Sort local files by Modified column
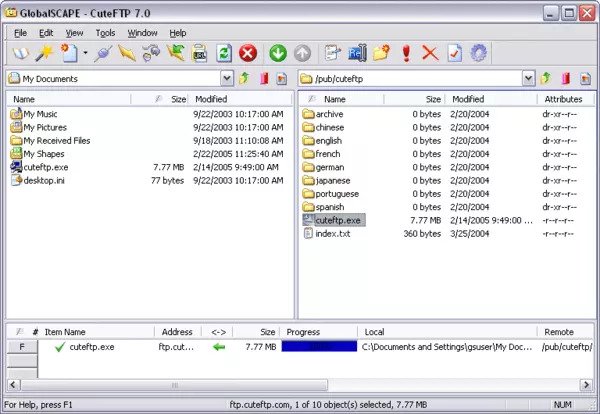 (x=241, y=99)
